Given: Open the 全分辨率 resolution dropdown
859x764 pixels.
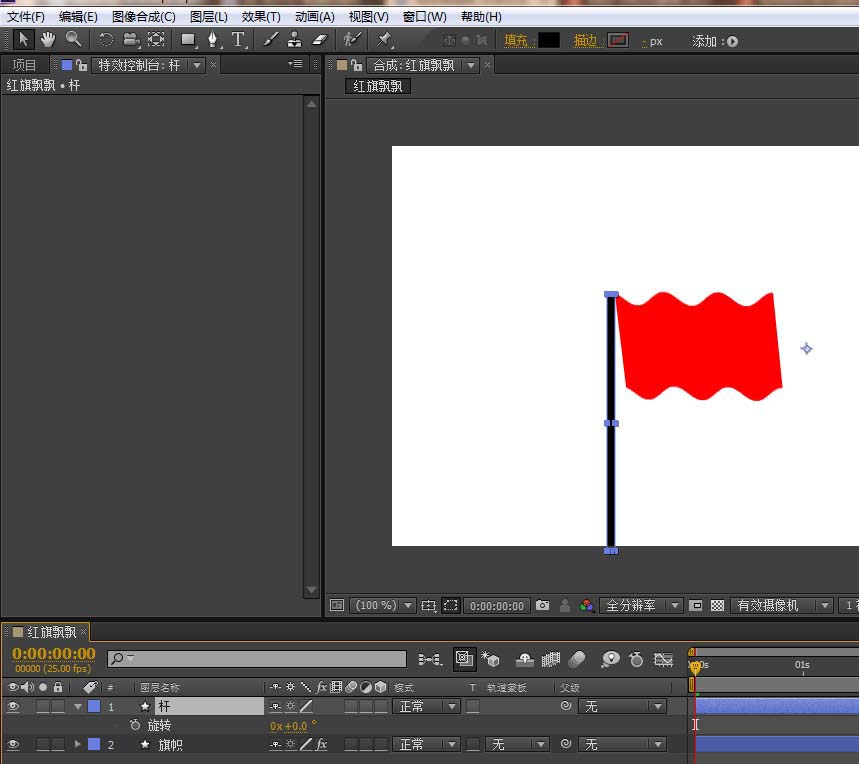Looking at the screenshot, I should click(641, 605).
